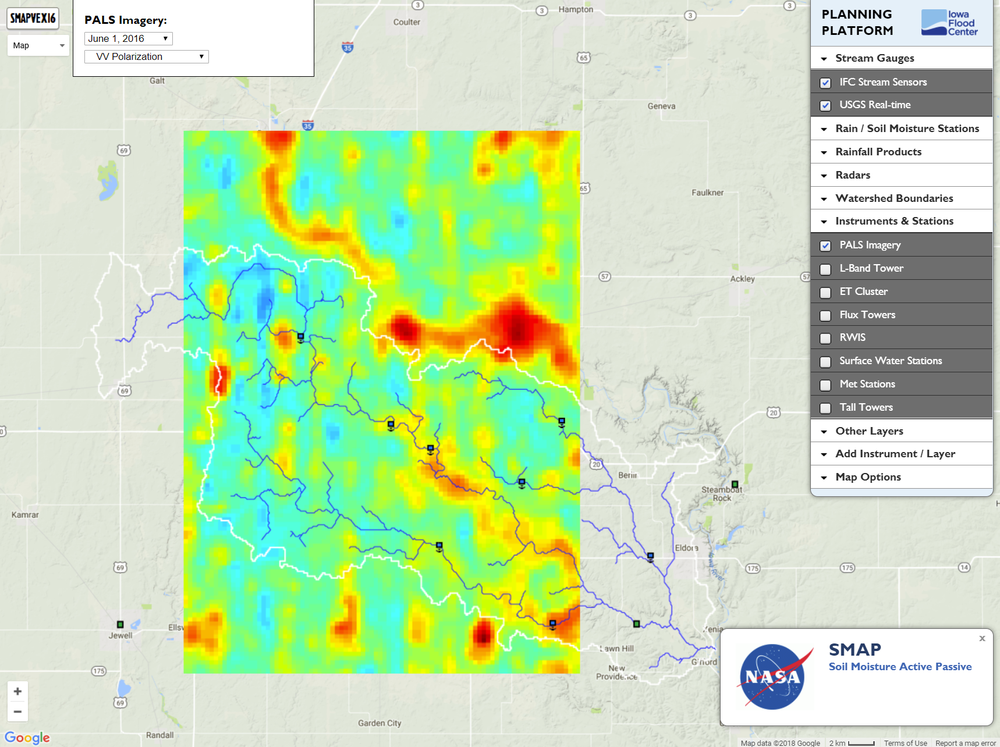Expand the Rainfall Products section
Image resolution: width=1000 pixels, height=747 pixels.
click(878, 152)
